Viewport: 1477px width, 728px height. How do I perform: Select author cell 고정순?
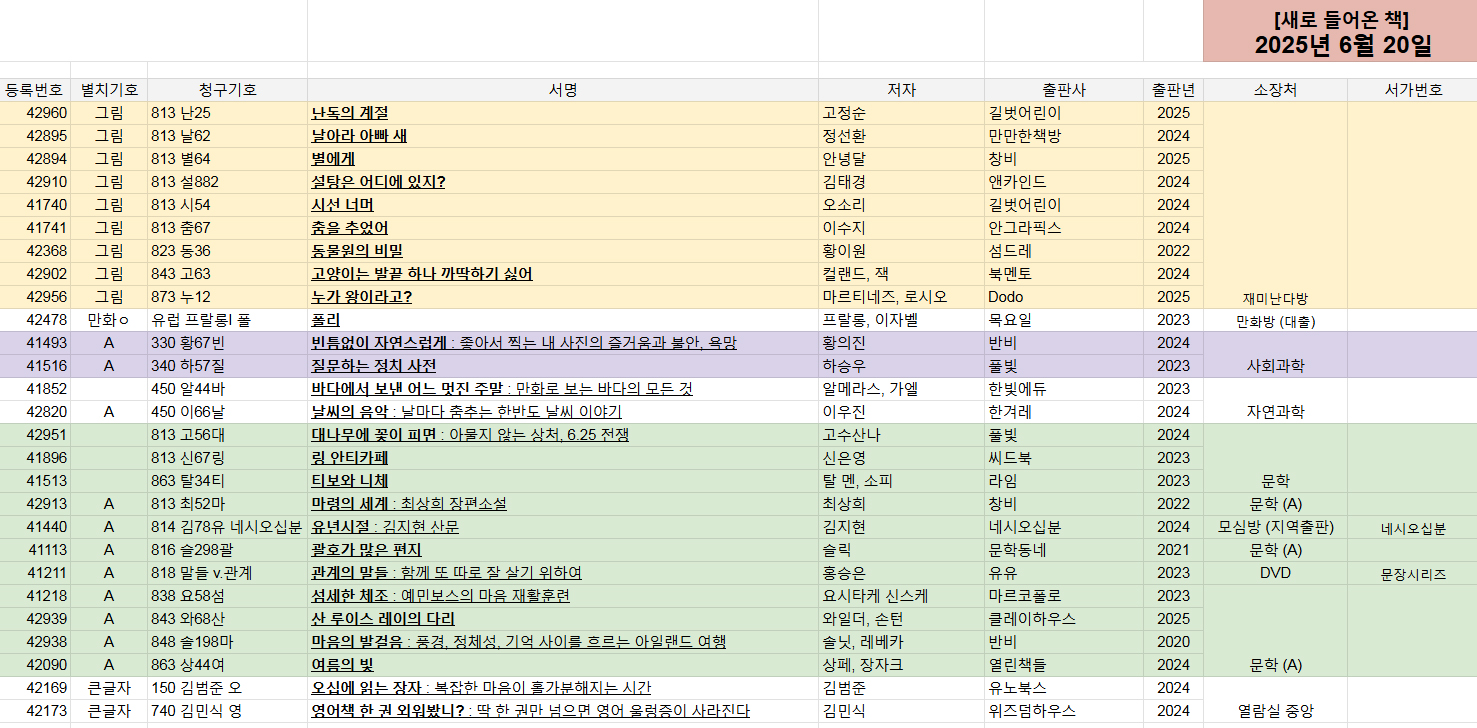pyautogui.click(x=901, y=113)
